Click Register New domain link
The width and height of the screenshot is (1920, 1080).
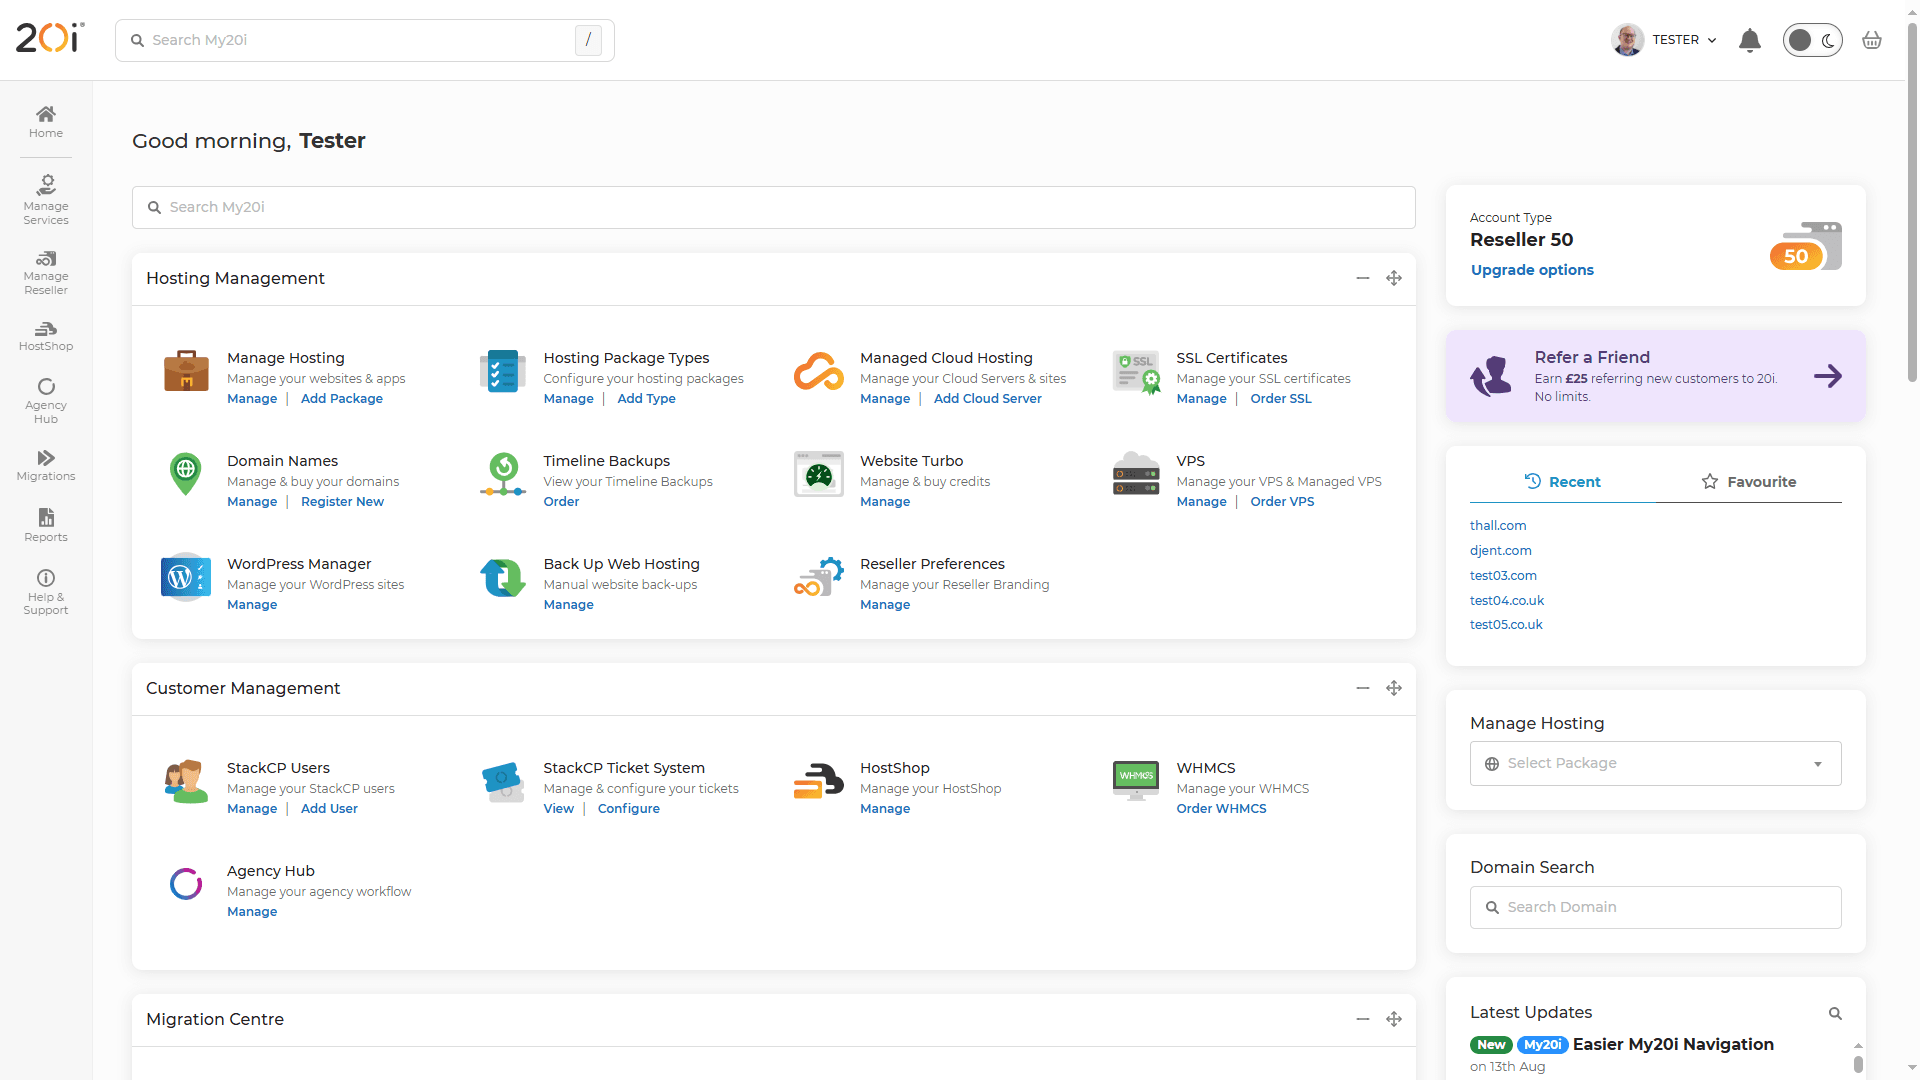[342, 501]
